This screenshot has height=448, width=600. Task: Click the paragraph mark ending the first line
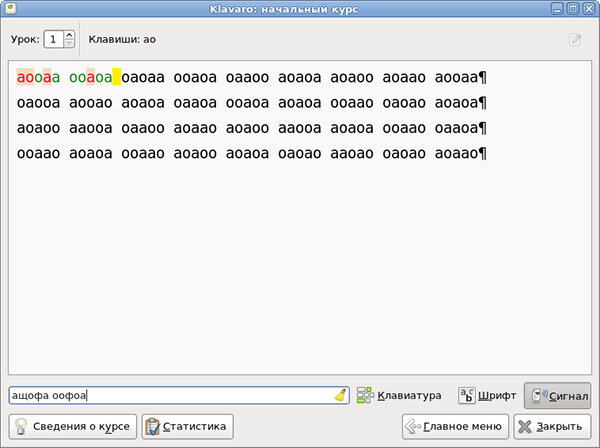(483, 78)
